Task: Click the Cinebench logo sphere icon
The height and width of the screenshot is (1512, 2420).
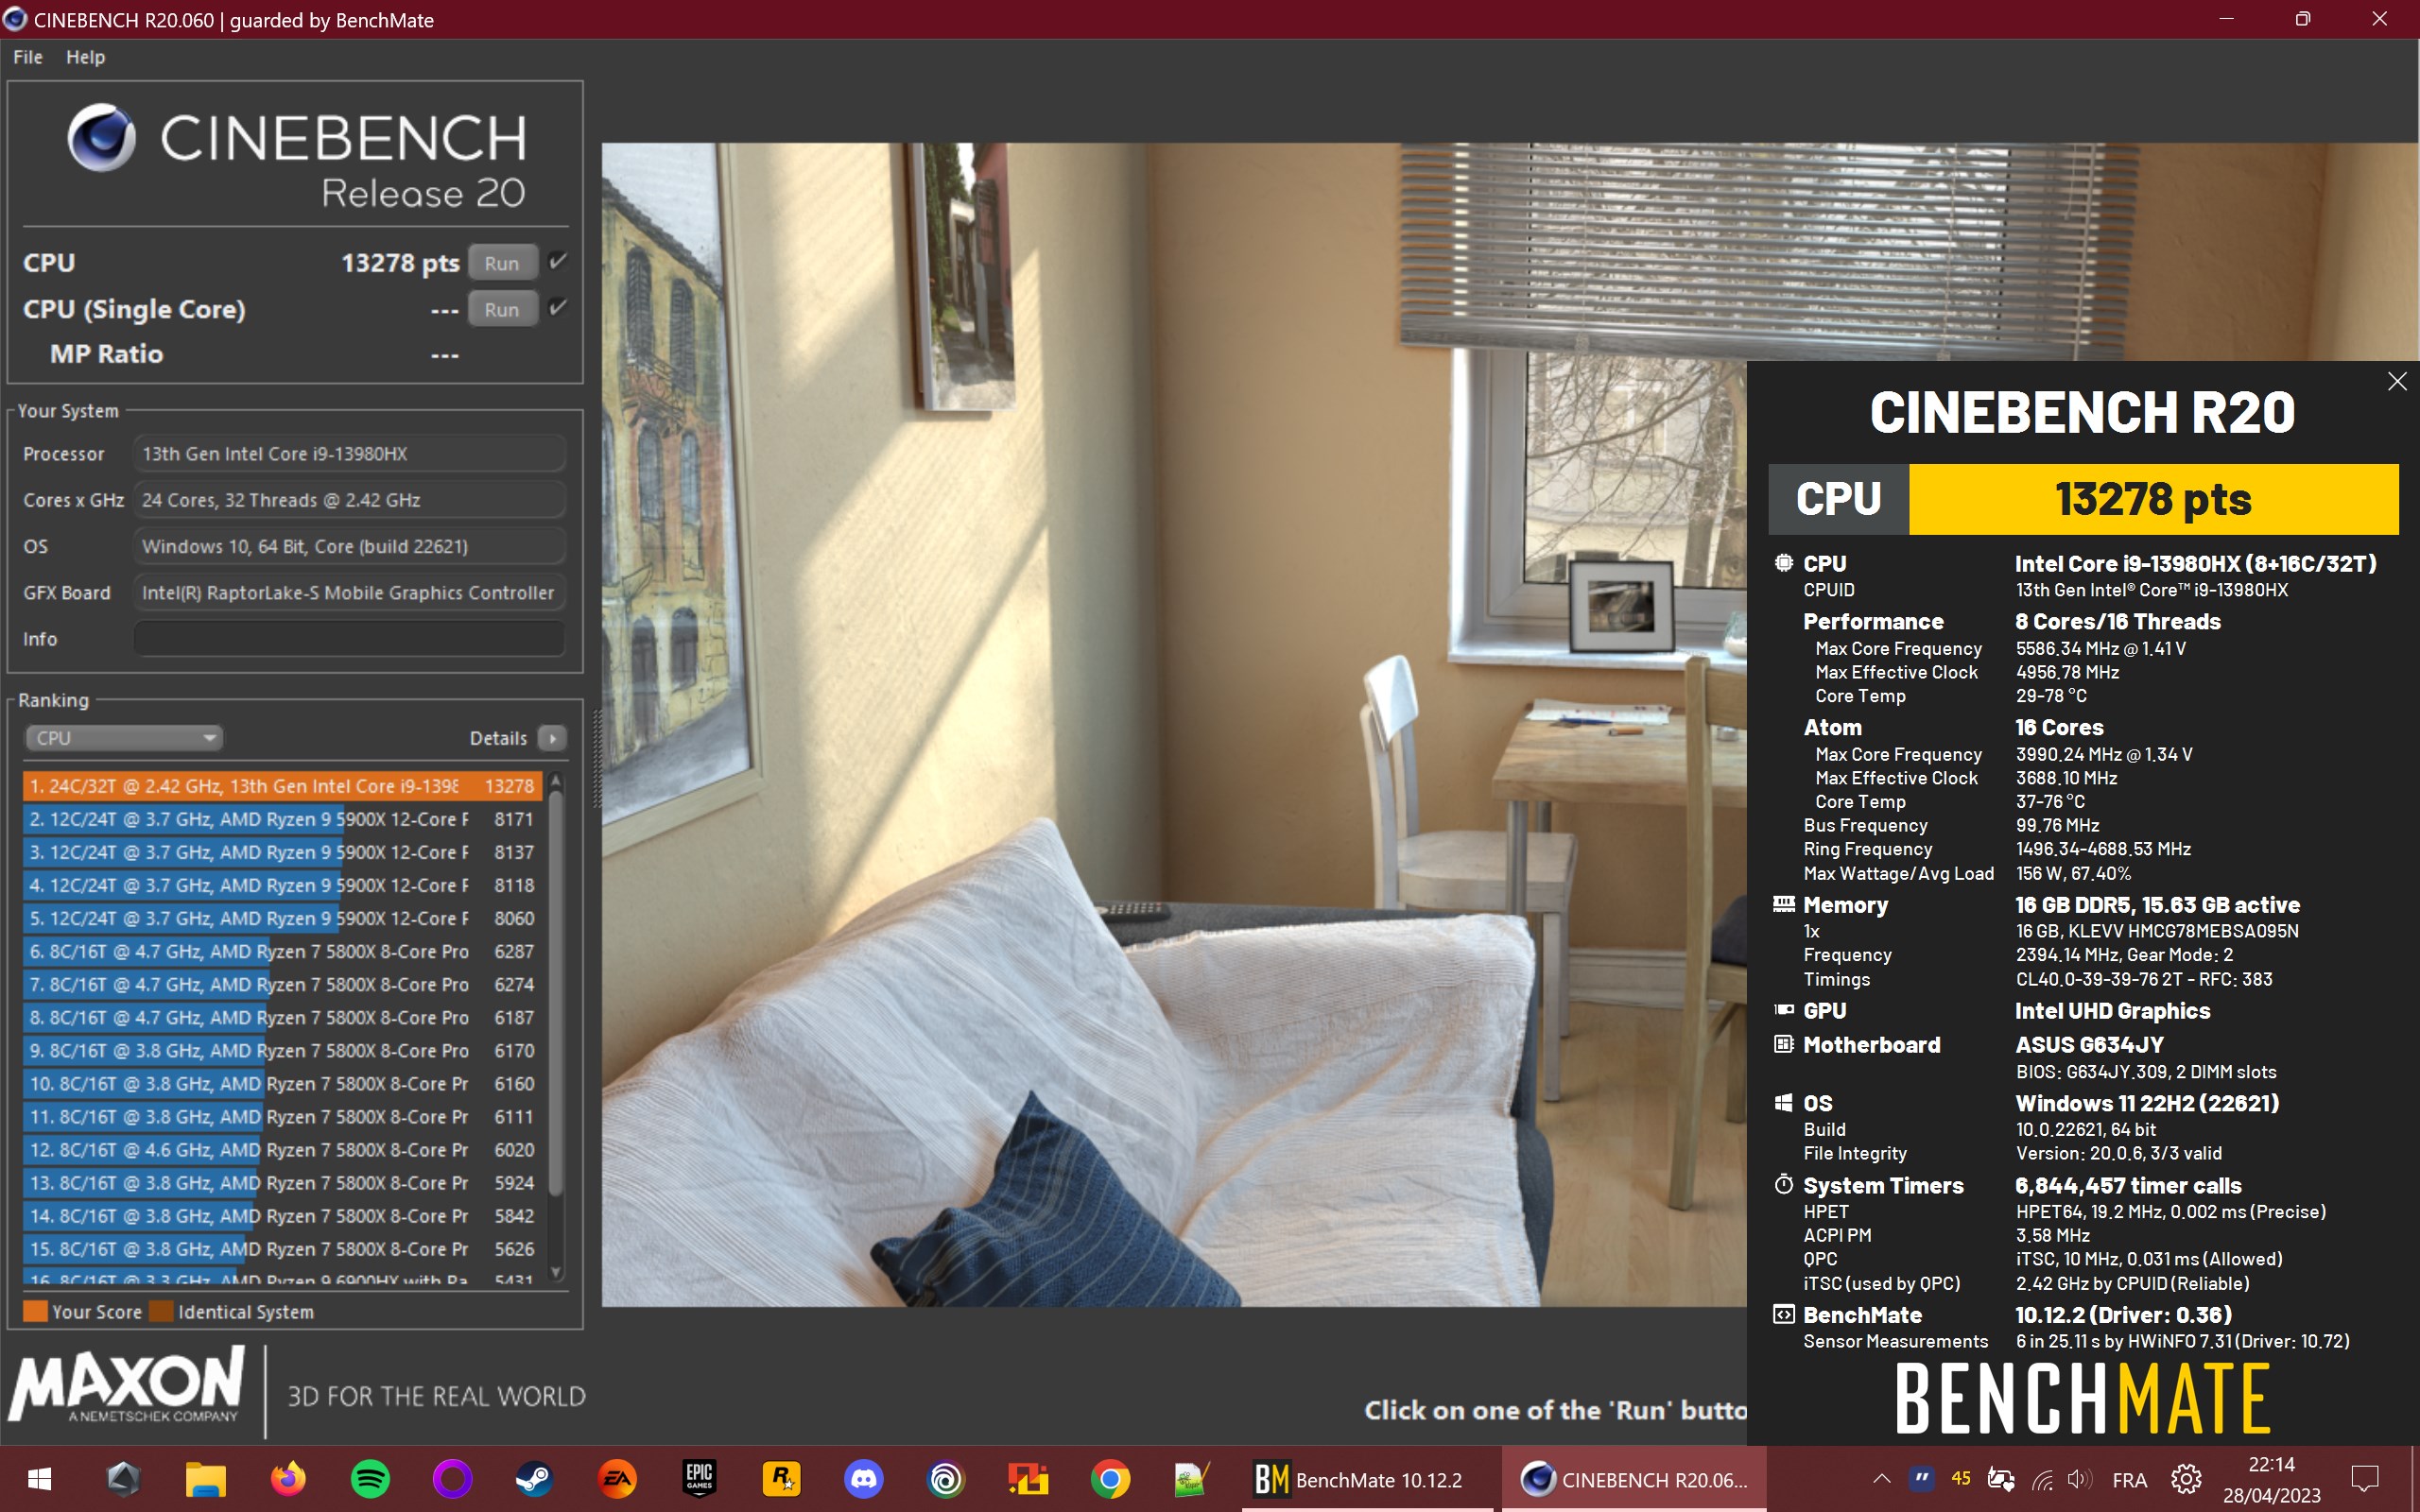Action: pyautogui.click(x=101, y=137)
